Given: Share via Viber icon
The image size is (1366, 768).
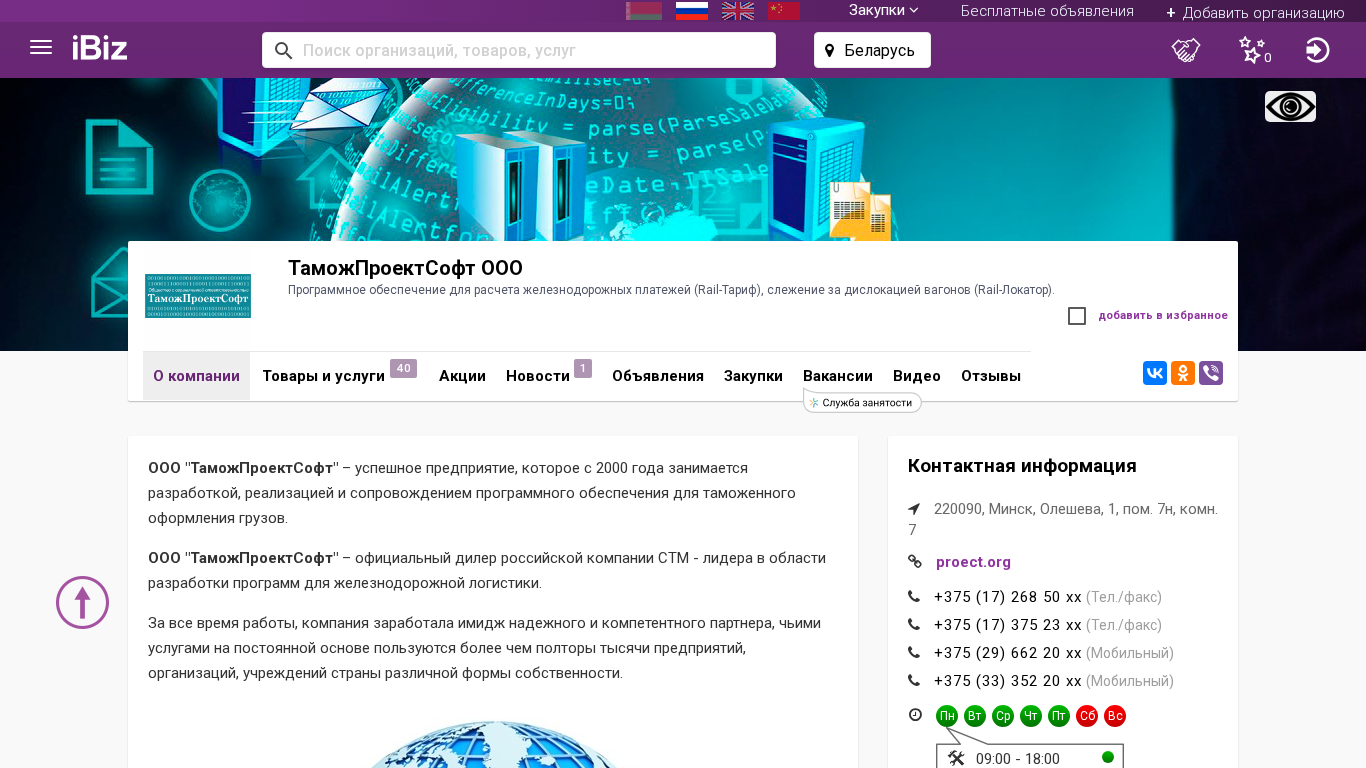Looking at the screenshot, I should pos(1211,373).
